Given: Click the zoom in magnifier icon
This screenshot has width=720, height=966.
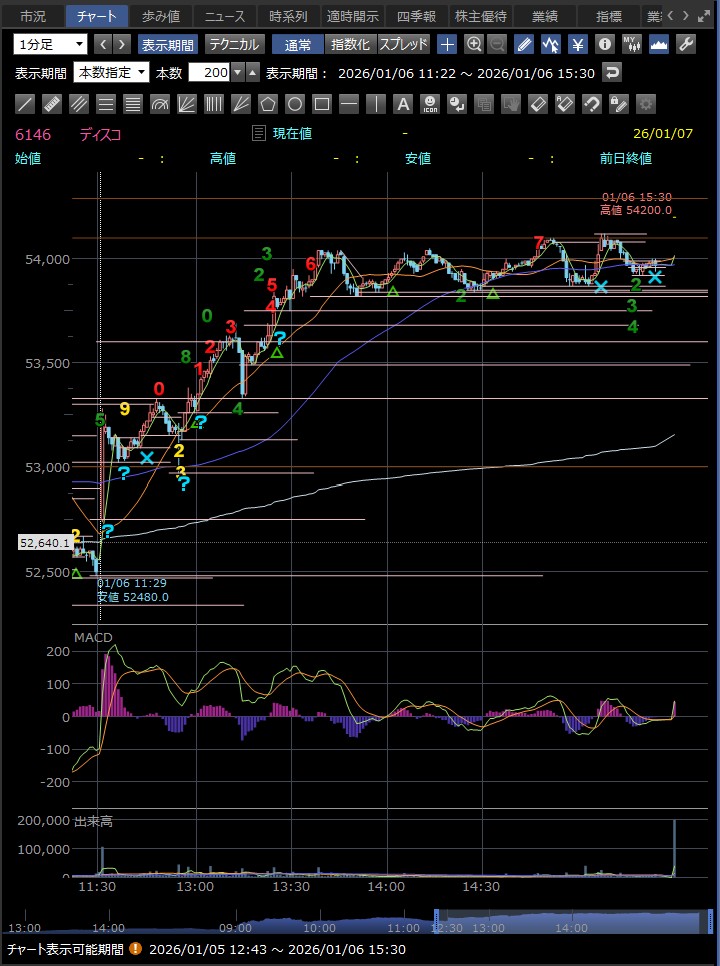Looking at the screenshot, I should click(474, 44).
